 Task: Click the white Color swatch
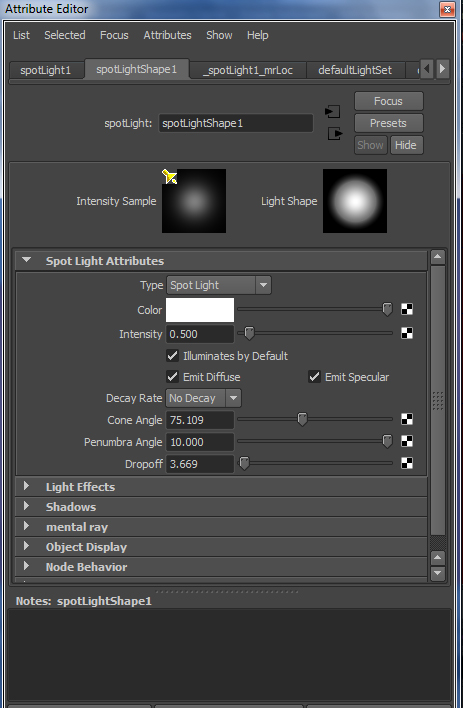(x=200, y=310)
